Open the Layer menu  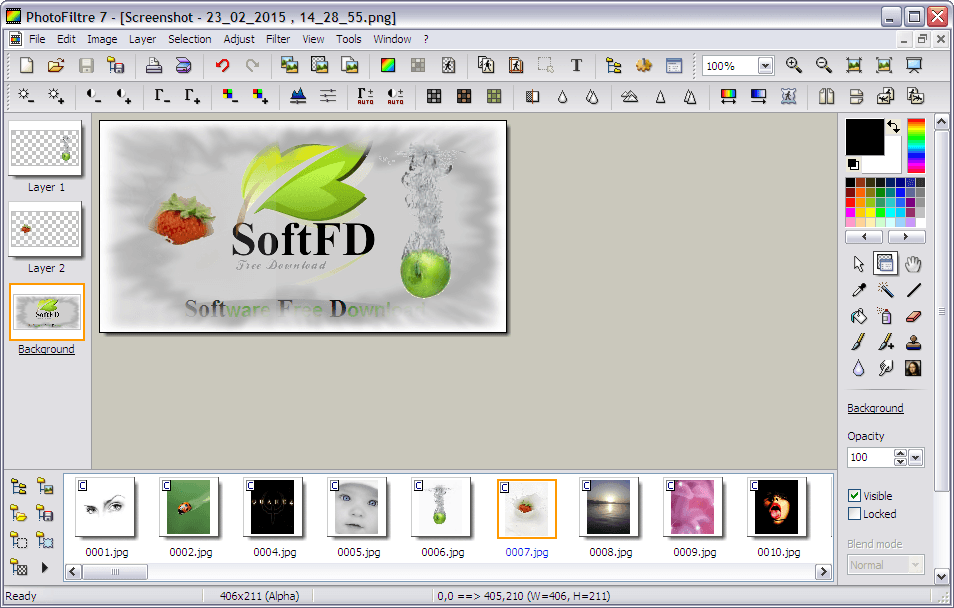tap(142, 39)
